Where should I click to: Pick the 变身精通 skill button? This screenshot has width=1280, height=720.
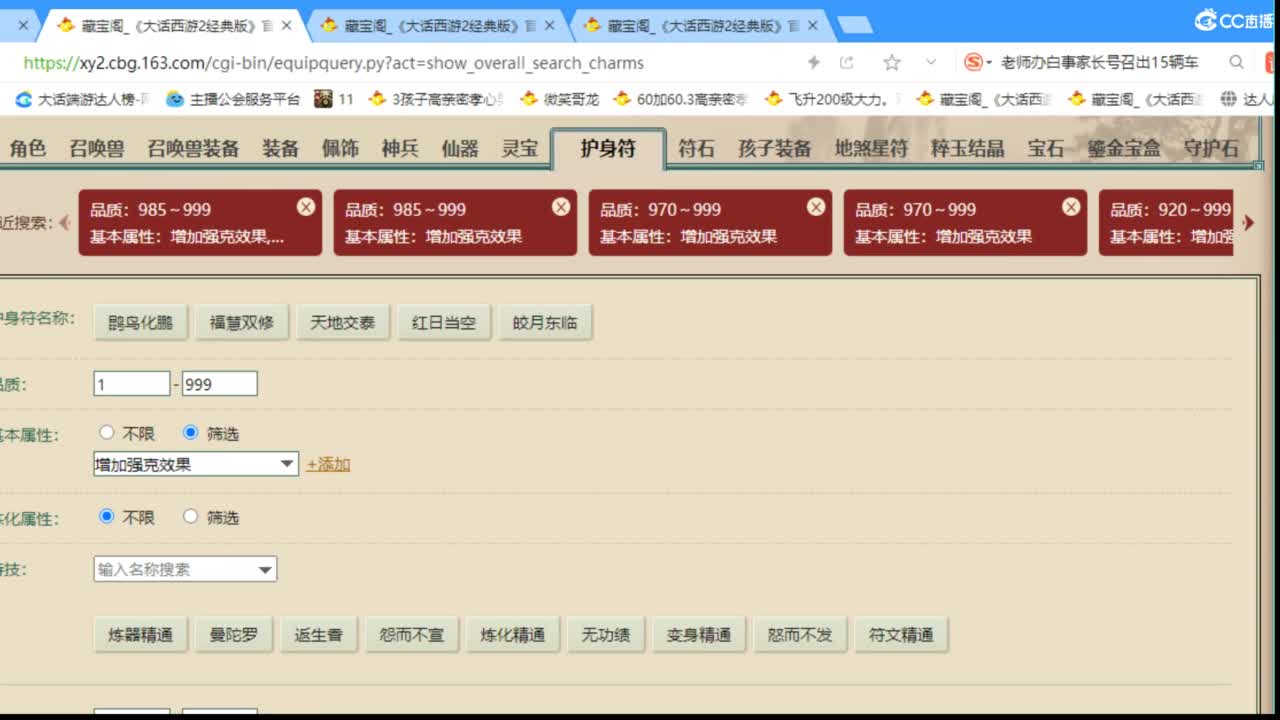point(699,634)
